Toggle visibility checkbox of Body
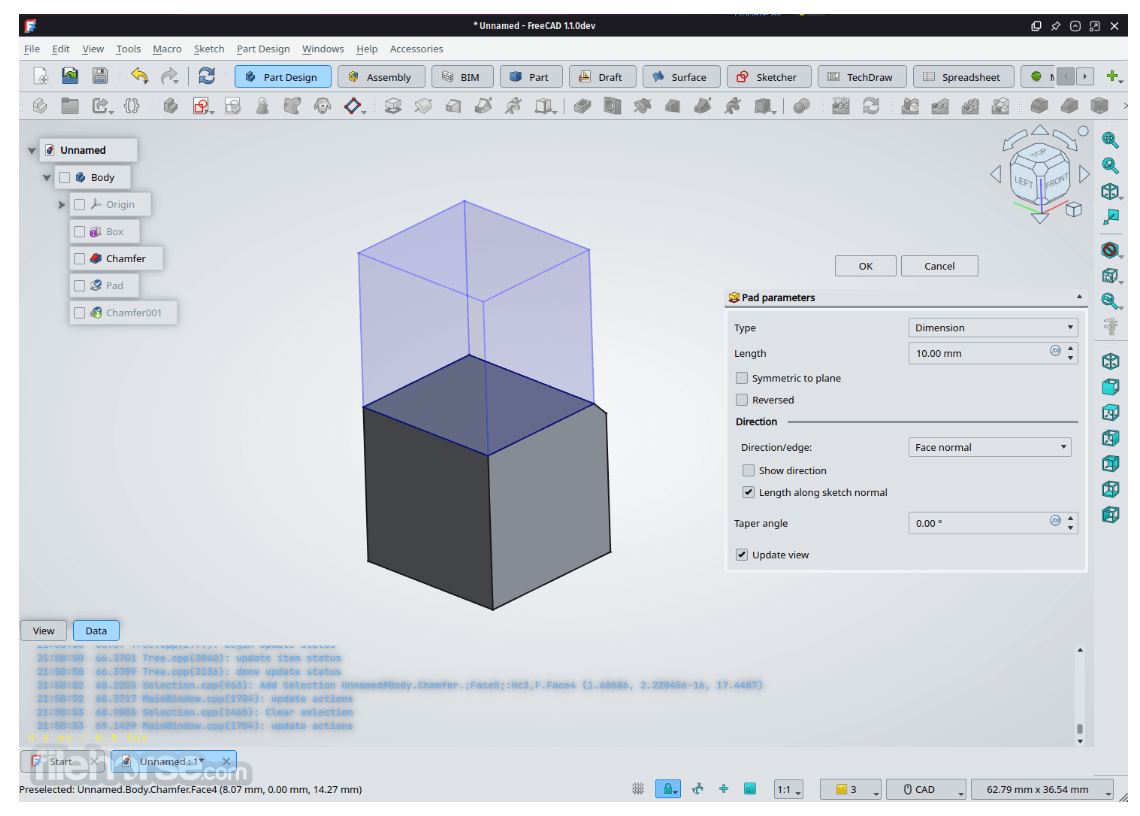The width and height of the screenshot is (1140, 816). pyautogui.click(x=65, y=177)
